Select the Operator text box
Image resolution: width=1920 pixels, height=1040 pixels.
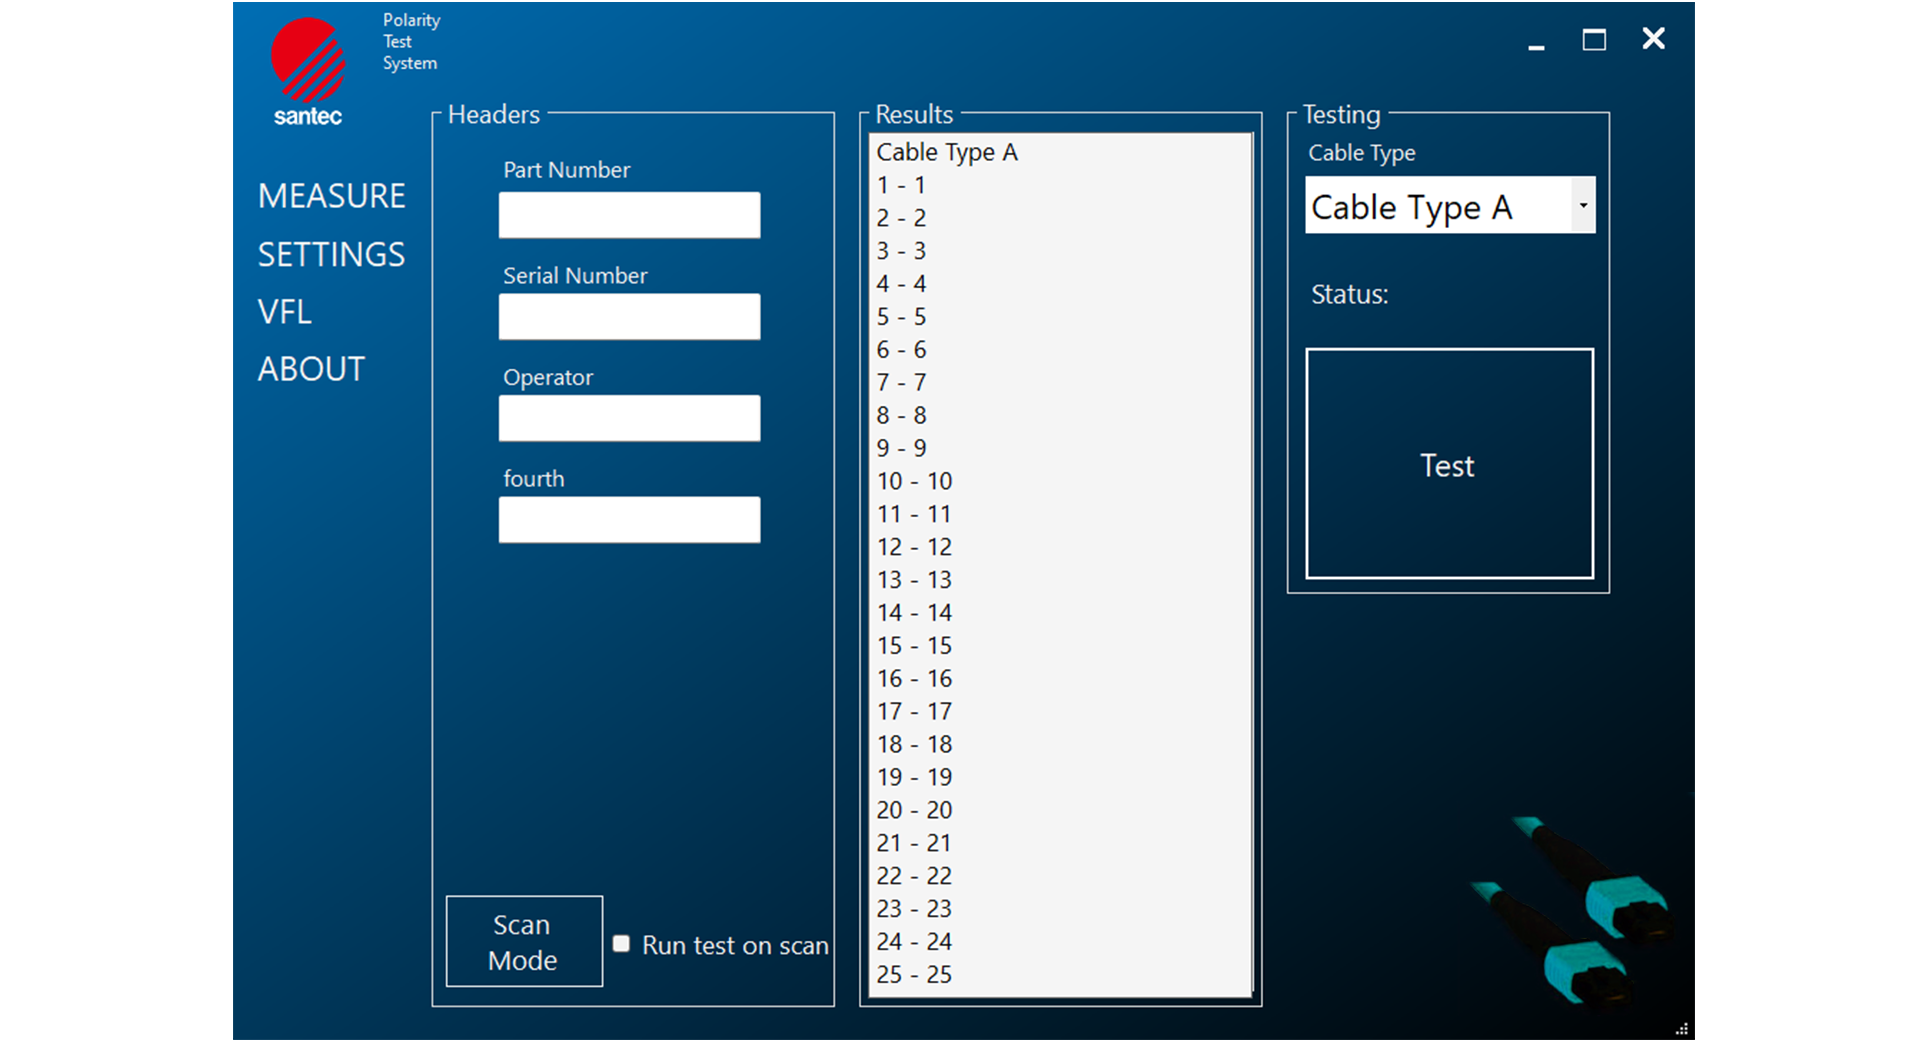(629, 418)
